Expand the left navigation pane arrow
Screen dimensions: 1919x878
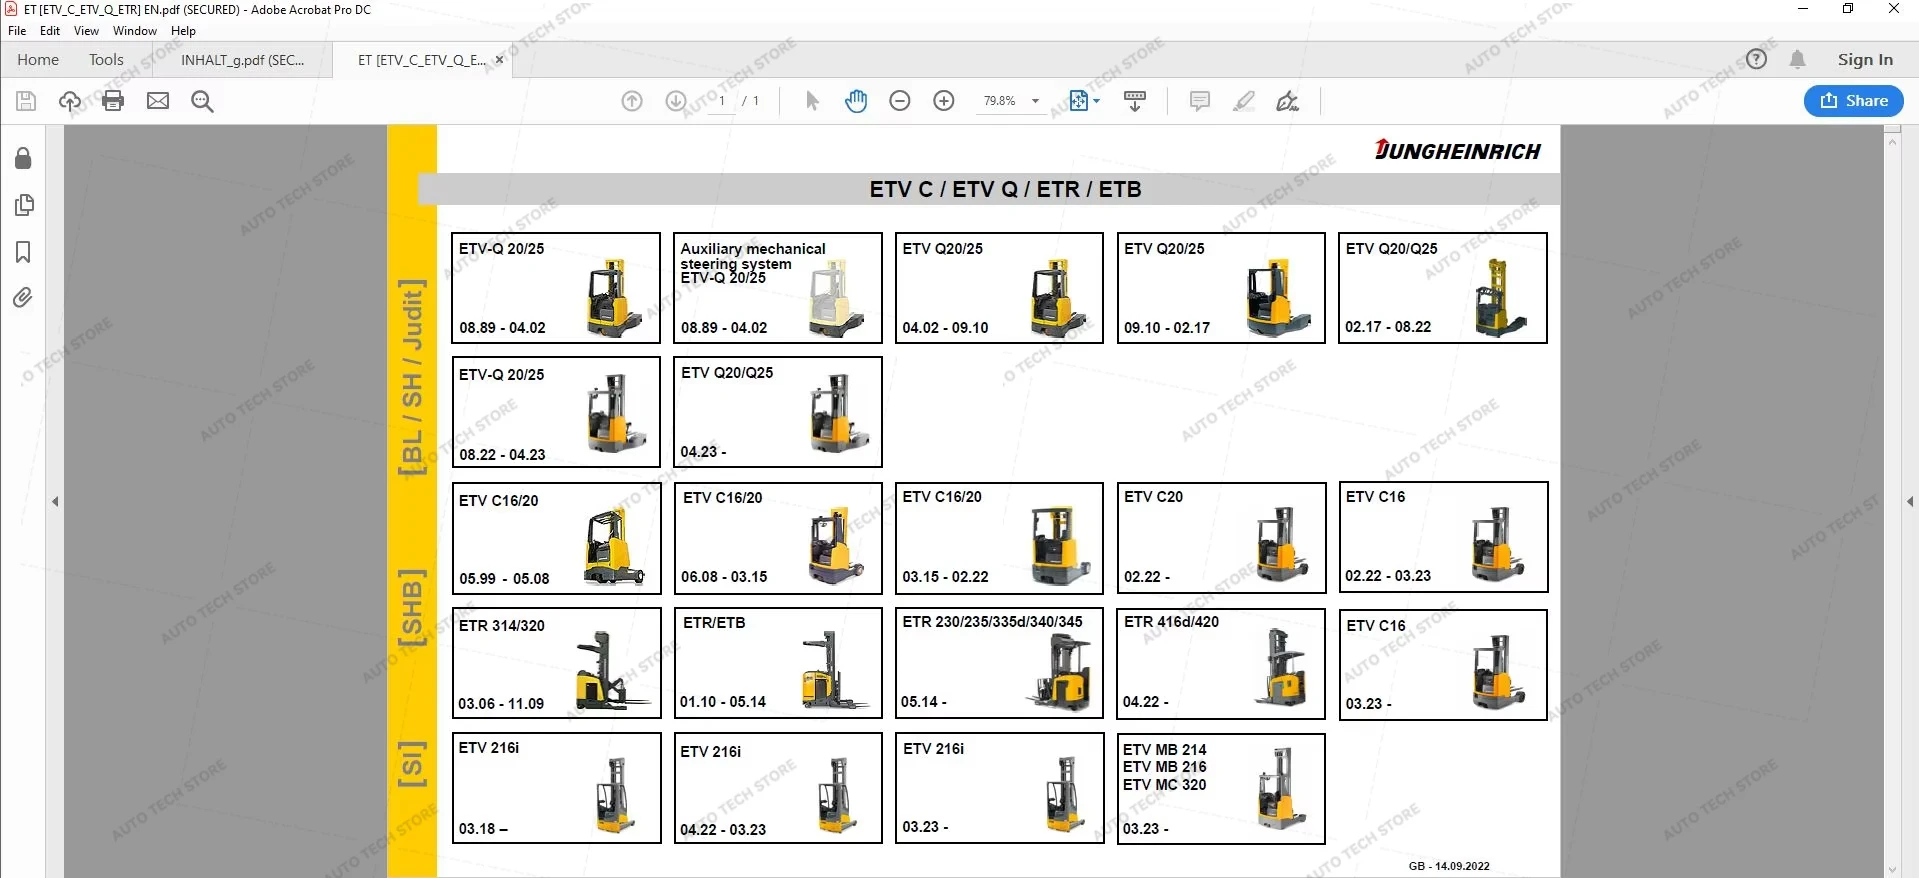[55, 501]
